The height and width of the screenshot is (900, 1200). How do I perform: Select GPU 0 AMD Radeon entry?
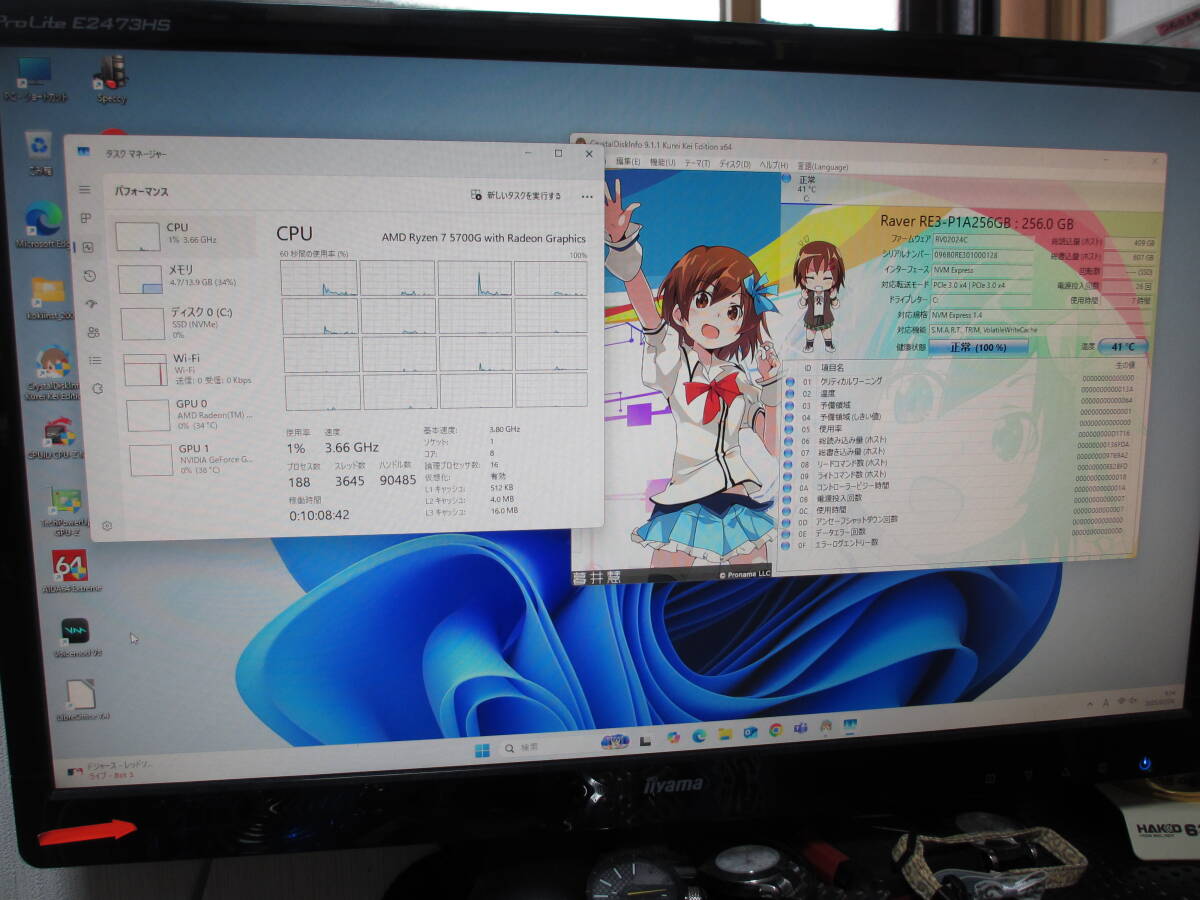pyautogui.click(x=193, y=413)
